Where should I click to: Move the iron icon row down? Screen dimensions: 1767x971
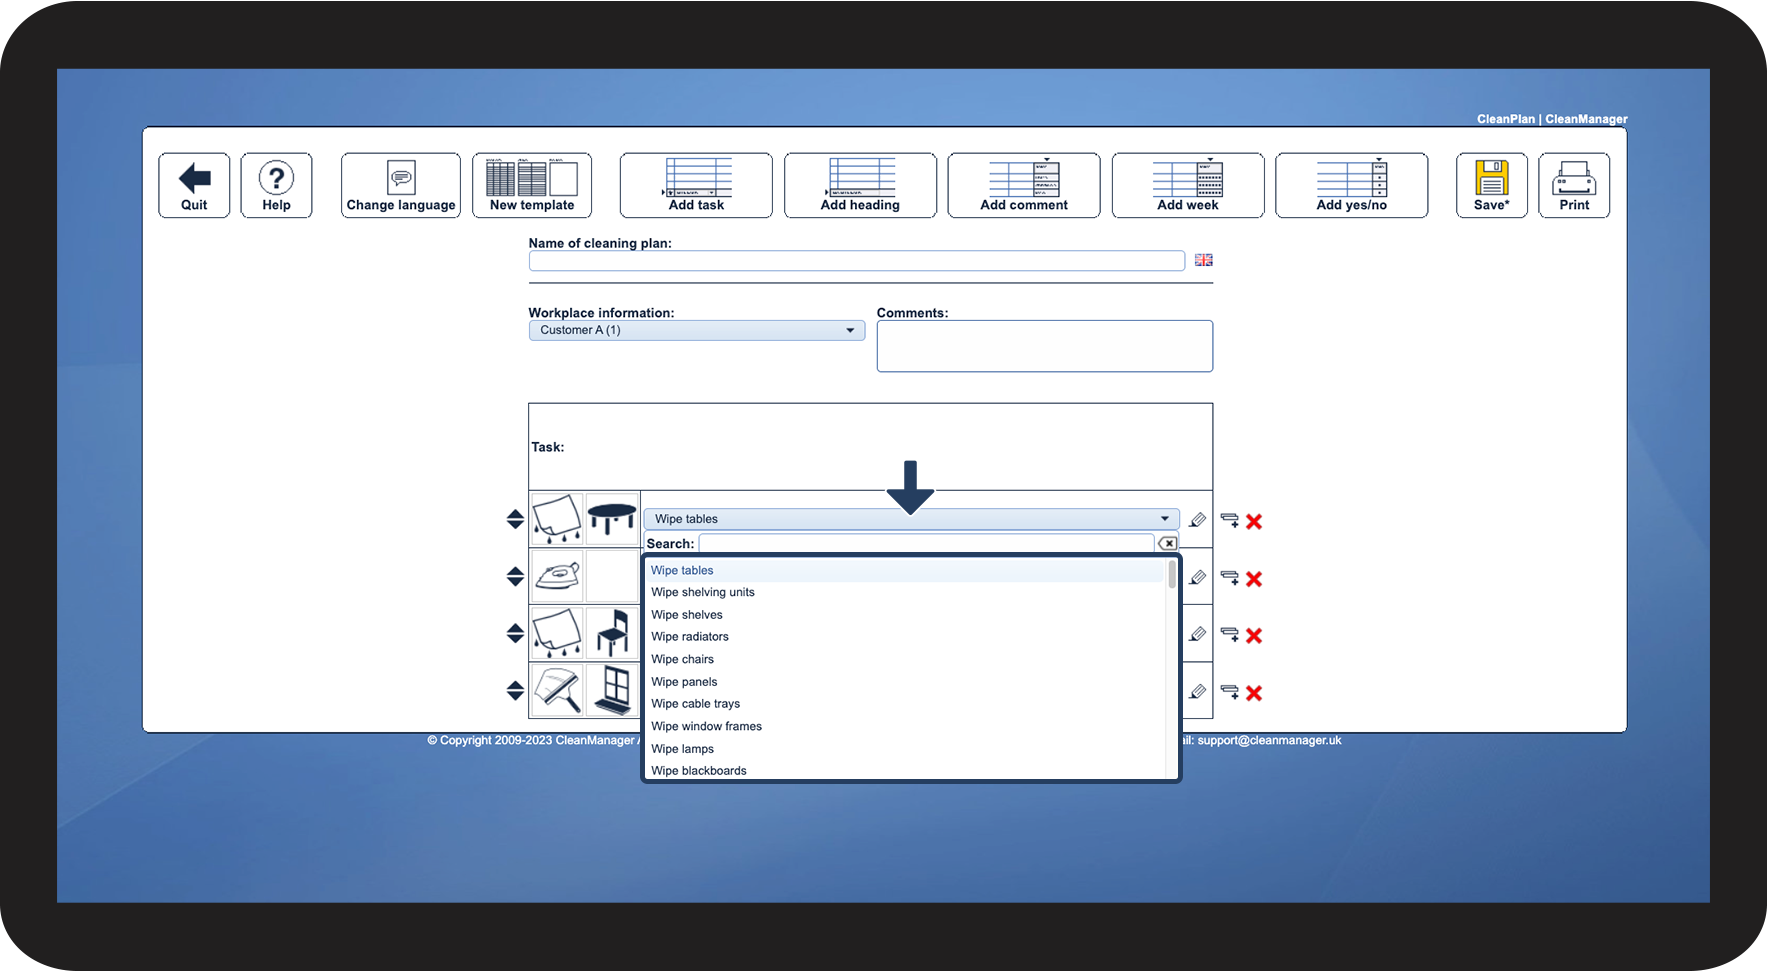point(515,582)
